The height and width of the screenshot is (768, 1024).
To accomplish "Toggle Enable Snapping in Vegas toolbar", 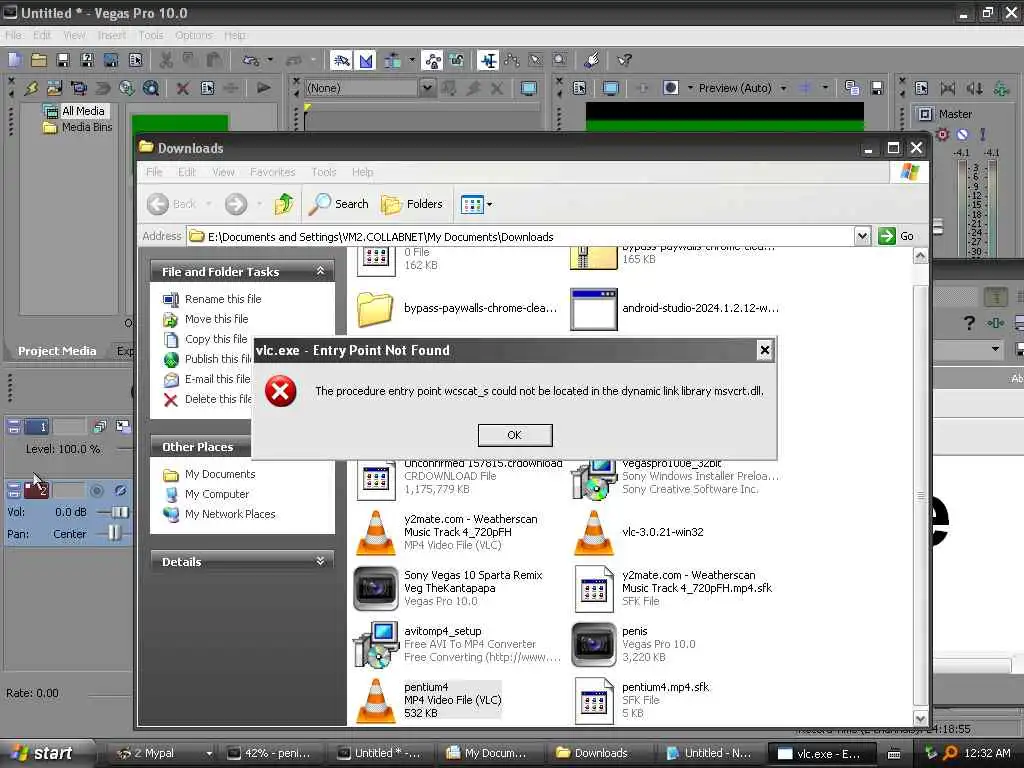I will pyautogui.click(x=342, y=60).
